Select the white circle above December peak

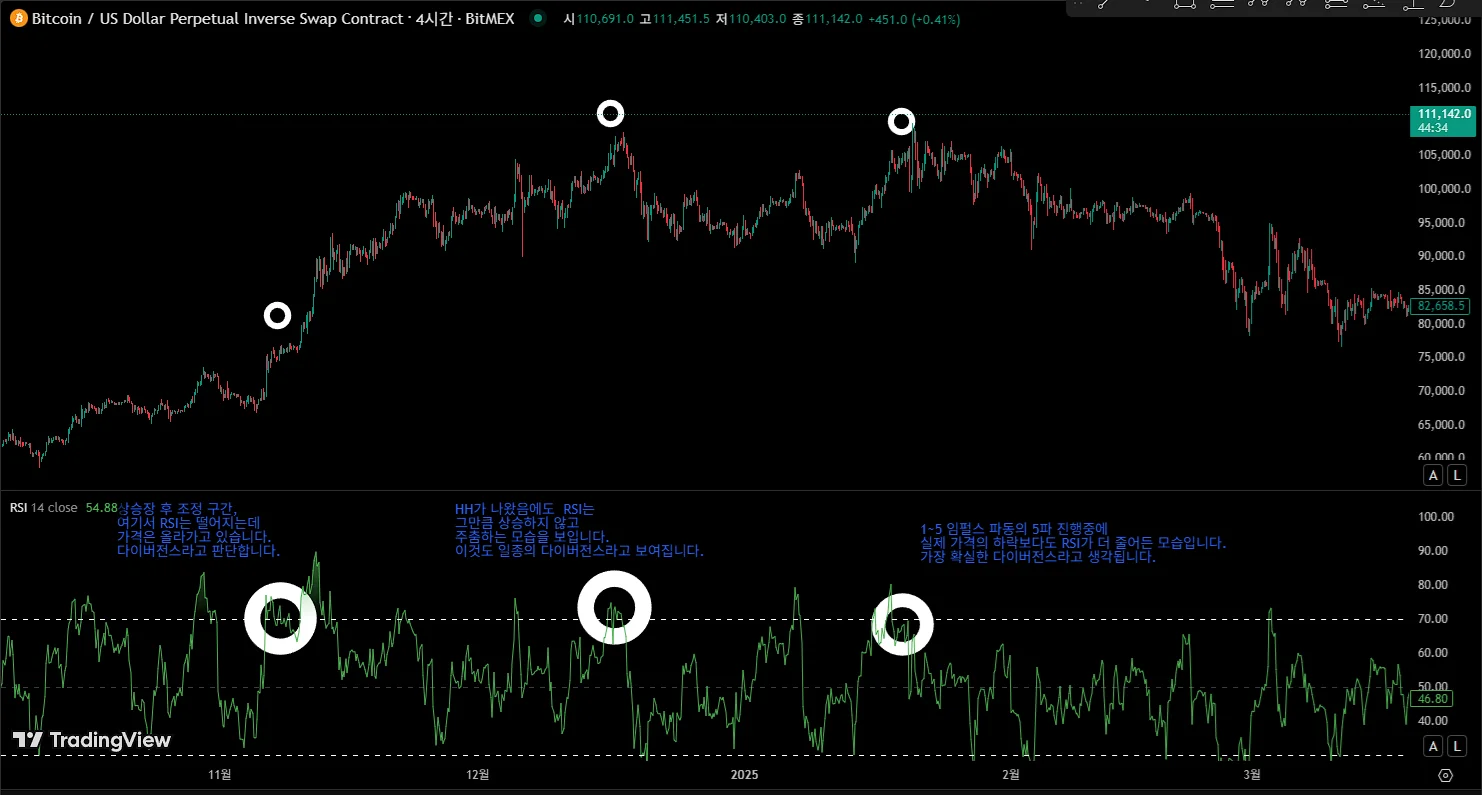(x=610, y=113)
